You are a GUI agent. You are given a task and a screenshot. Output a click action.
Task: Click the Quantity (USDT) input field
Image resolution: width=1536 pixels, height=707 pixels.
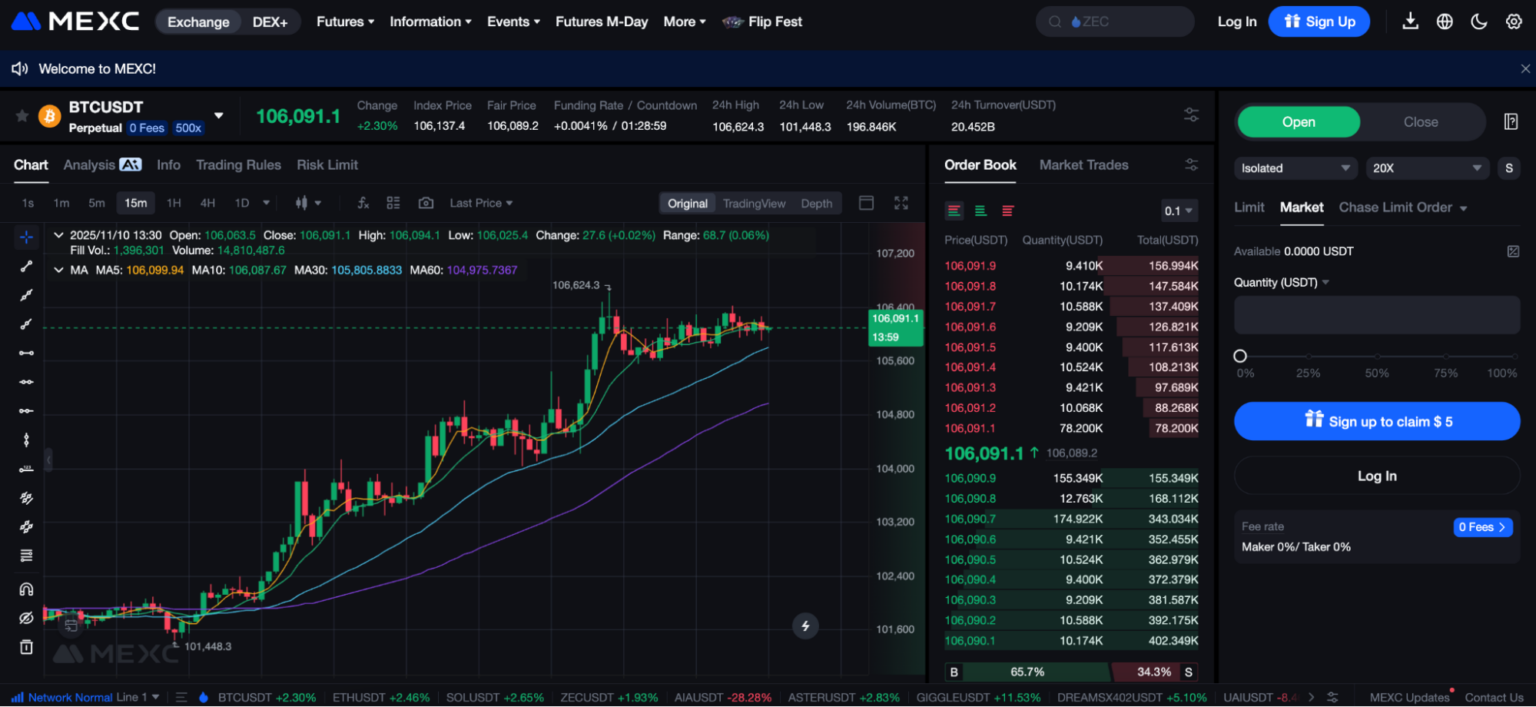click(x=1376, y=315)
